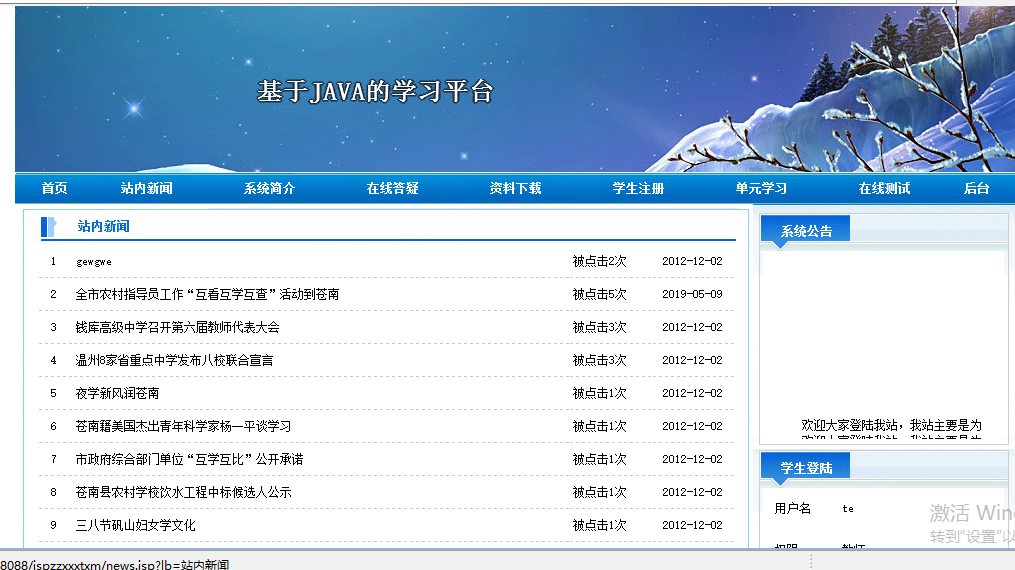This screenshot has height=570, width=1015.
Task: Click the 学生登陆 panel tab
Action: (806, 468)
